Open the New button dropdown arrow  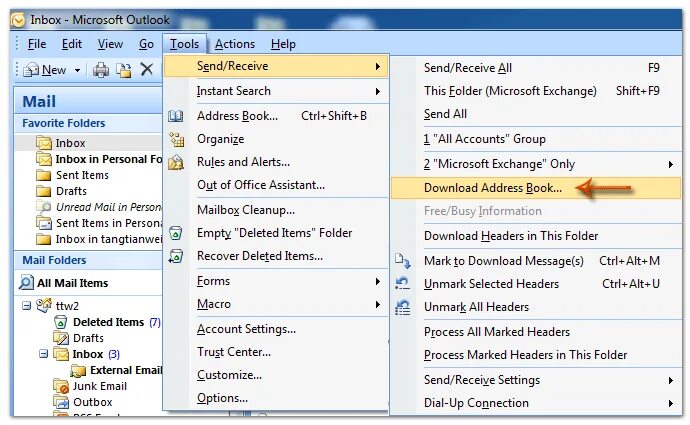[77, 70]
